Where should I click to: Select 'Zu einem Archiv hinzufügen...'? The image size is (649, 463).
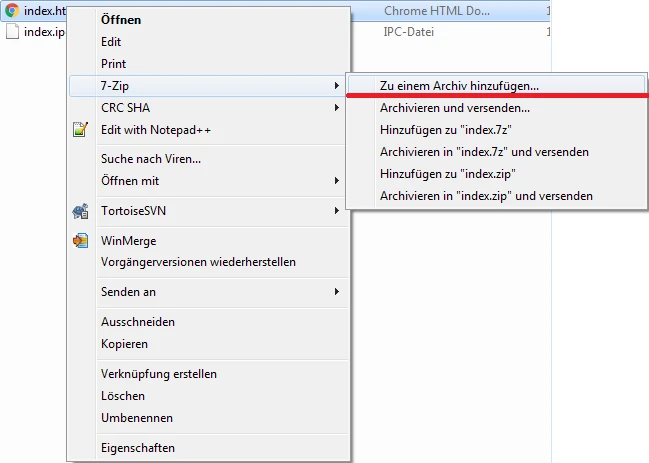pyautogui.click(x=459, y=86)
